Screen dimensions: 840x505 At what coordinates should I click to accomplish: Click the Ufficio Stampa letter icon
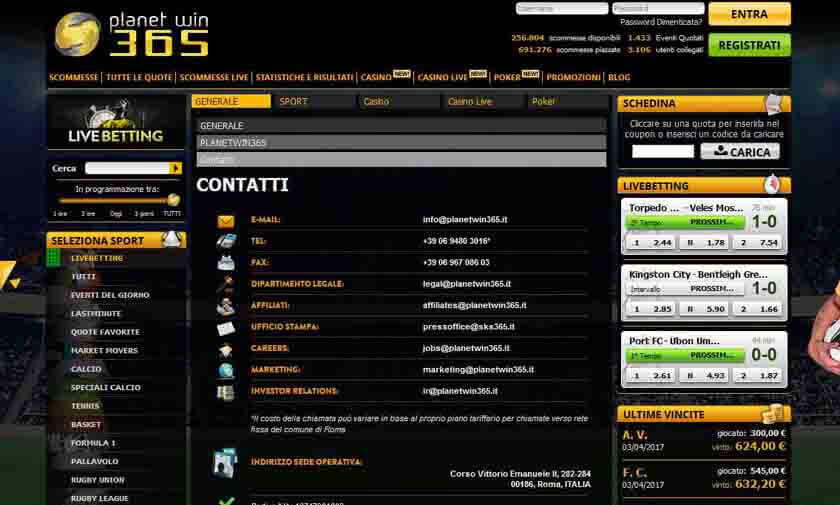[226, 327]
